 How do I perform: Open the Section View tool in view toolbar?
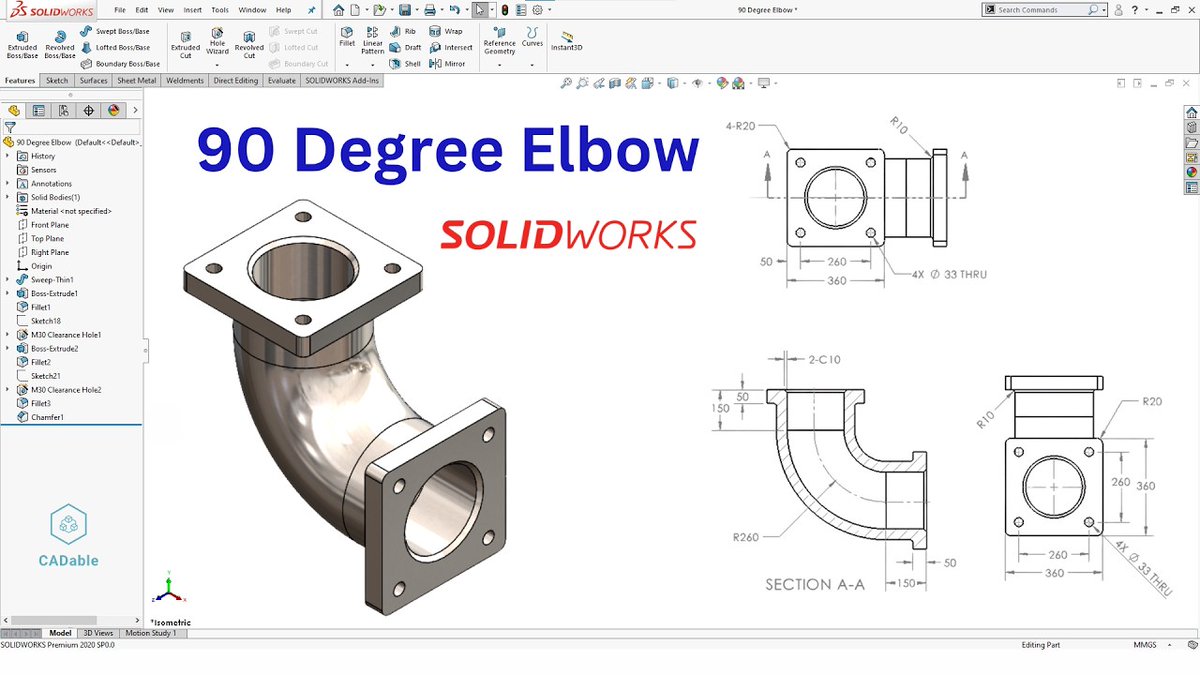click(x=616, y=84)
